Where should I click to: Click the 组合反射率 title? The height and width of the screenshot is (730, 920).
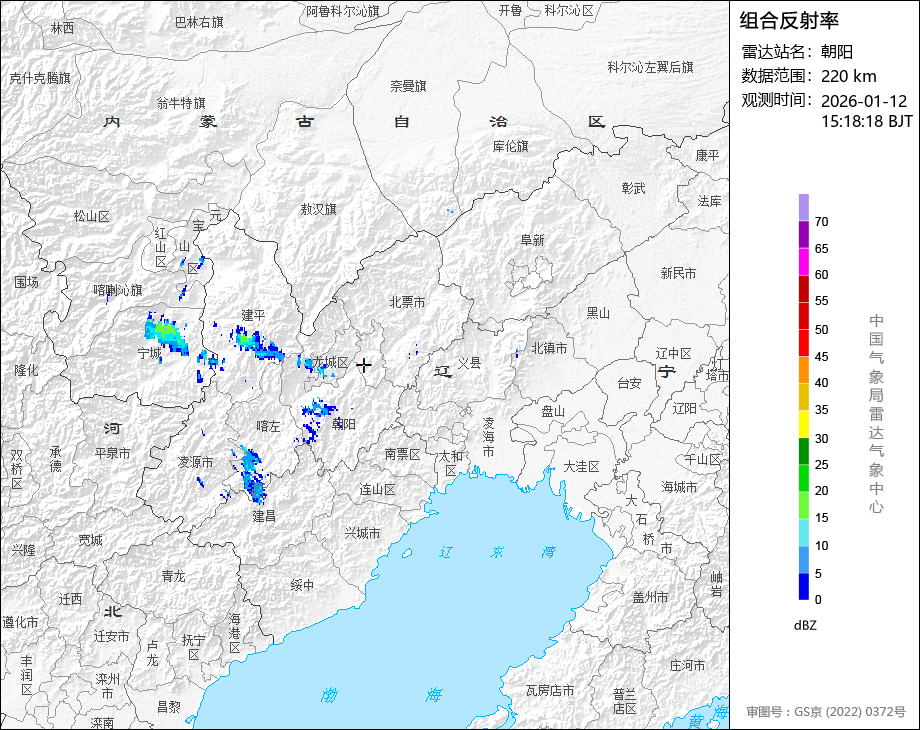pyautogui.click(x=789, y=21)
